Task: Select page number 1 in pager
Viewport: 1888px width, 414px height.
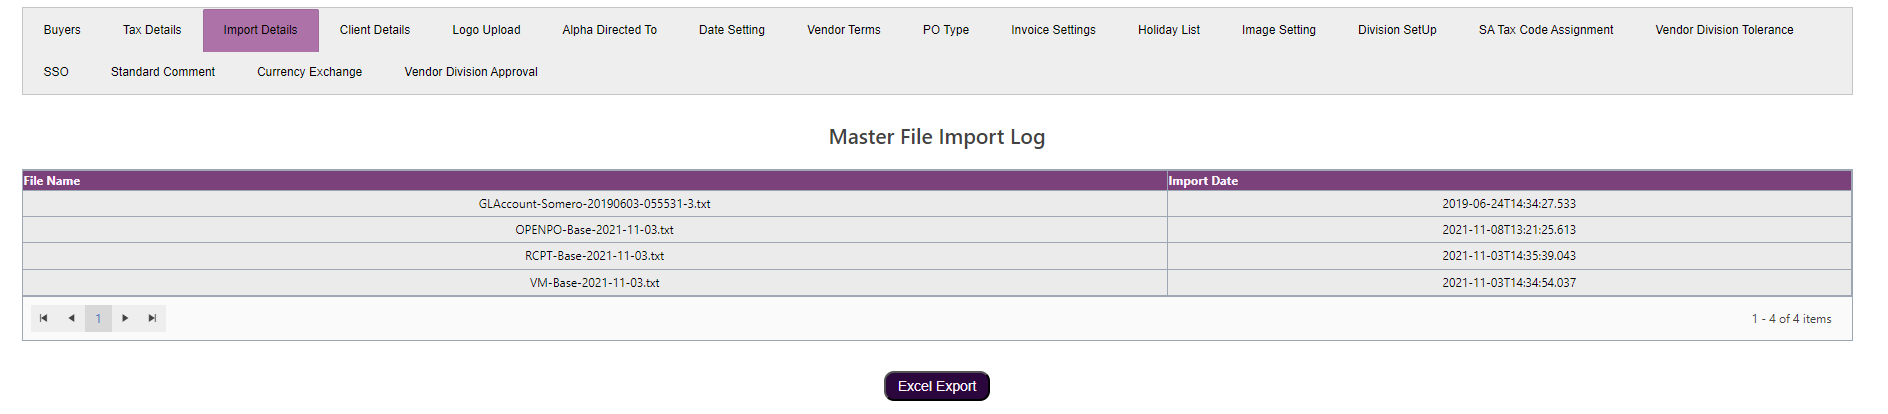Action: pyautogui.click(x=98, y=318)
